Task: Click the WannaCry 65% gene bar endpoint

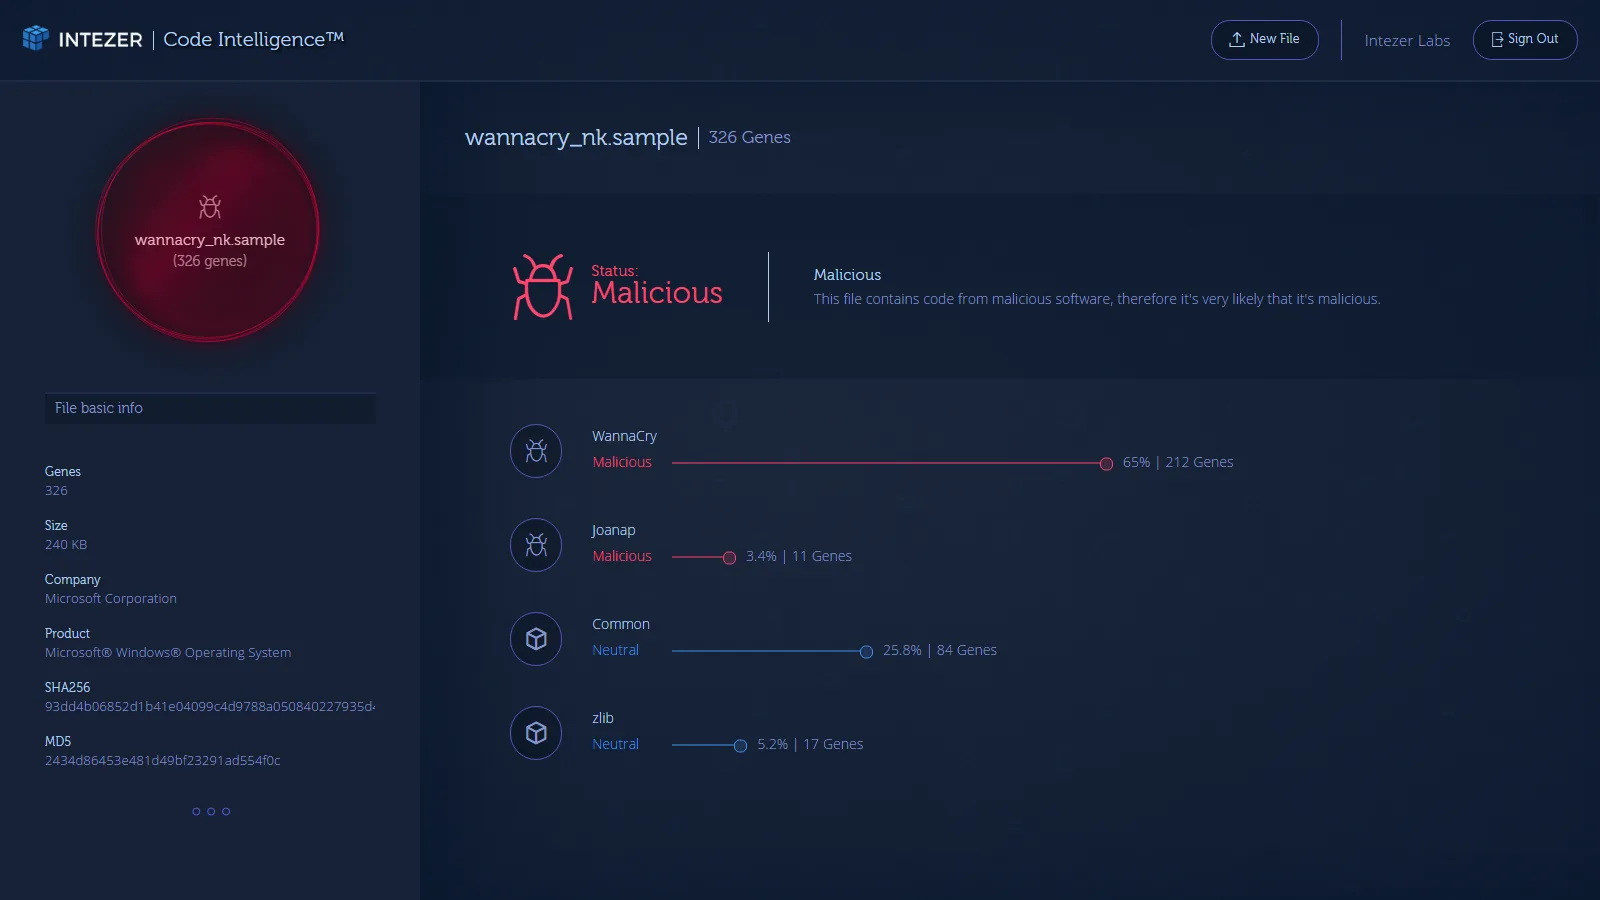Action: click(1106, 463)
